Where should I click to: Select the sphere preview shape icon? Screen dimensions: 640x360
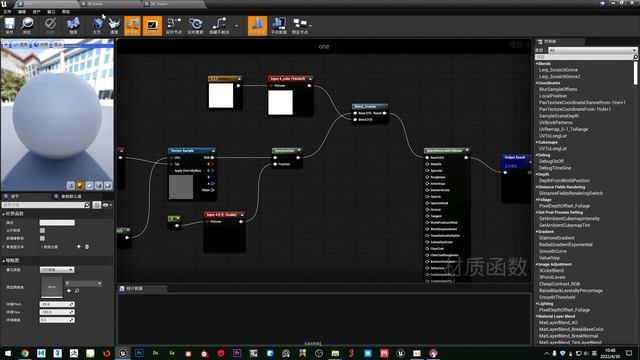pyautogui.click(x=80, y=186)
